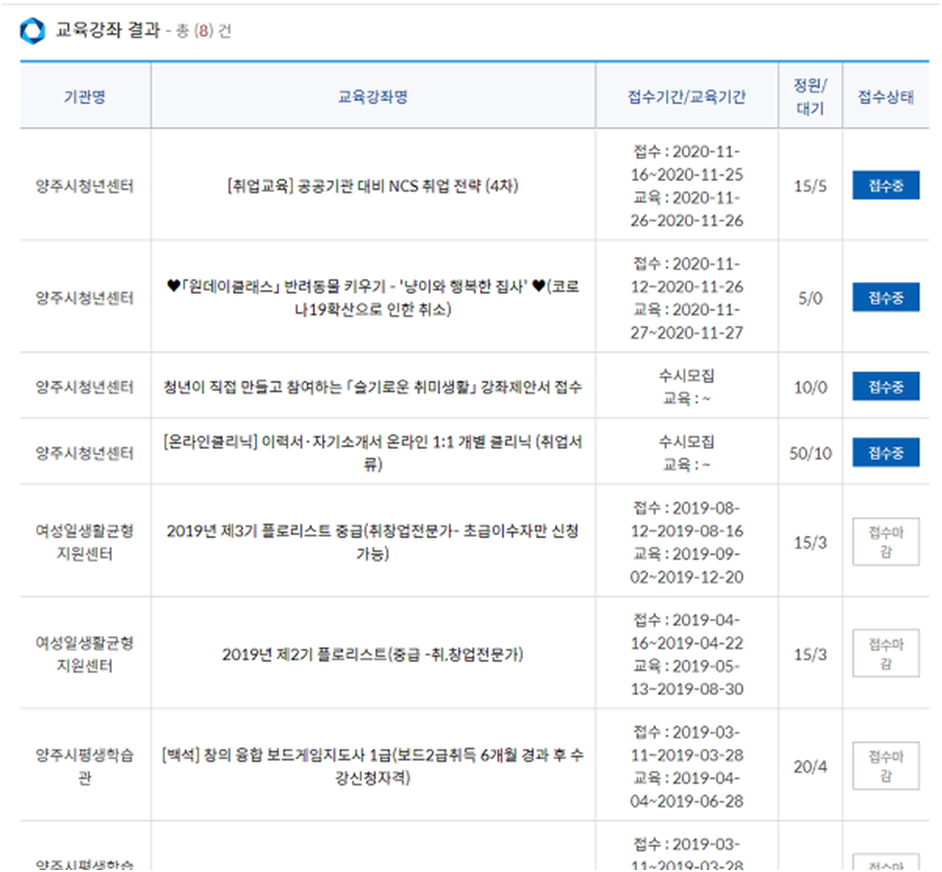Select 여성일생활균형 지원센터 cell in 제3기 플로리스트 row
The height and width of the screenshot is (872, 942).
click(x=85, y=542)
